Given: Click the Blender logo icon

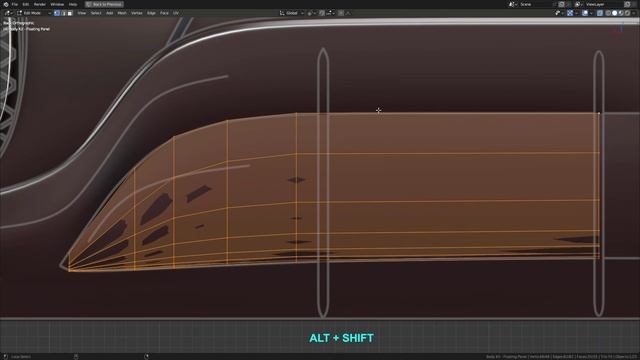Looking at the screenshot, I should 6,4.
